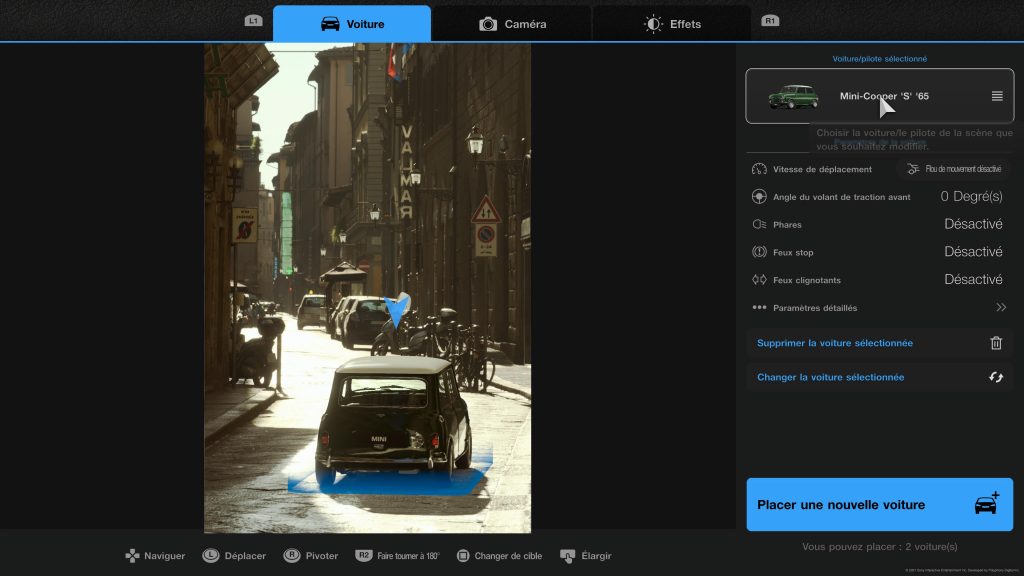Open the Effets tab
This screenshot has width=1024, height=576.
[x=672, y=24]
